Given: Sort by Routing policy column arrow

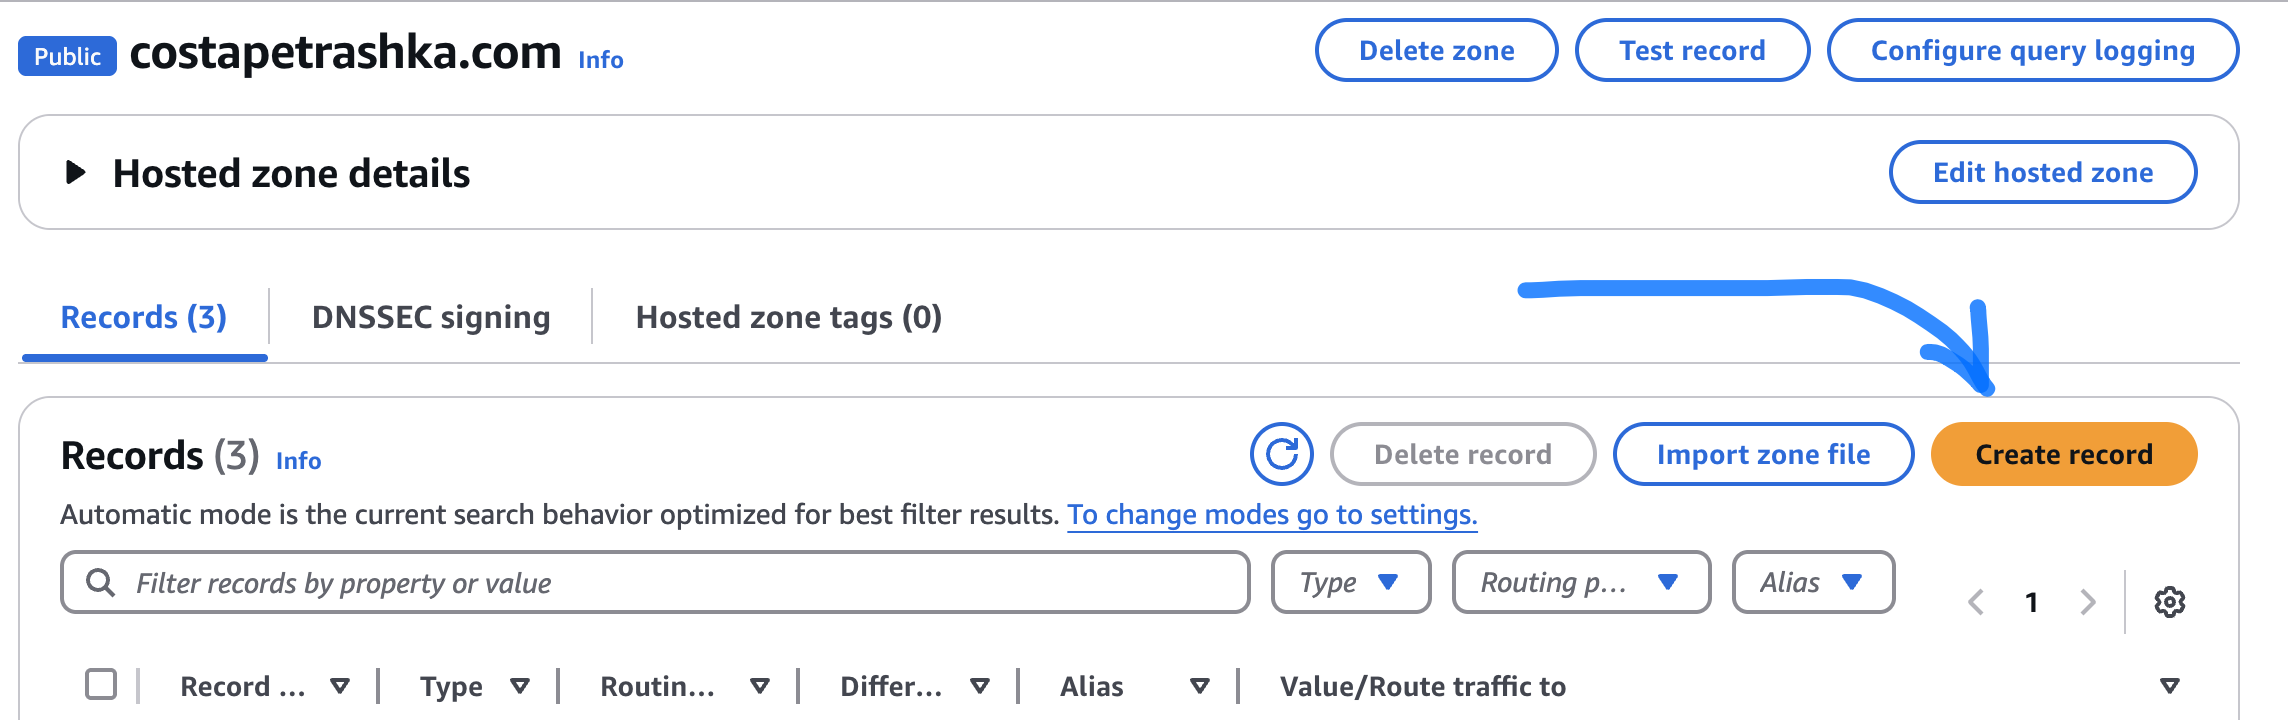Looking at the screenshot, I should coord(760,686).
